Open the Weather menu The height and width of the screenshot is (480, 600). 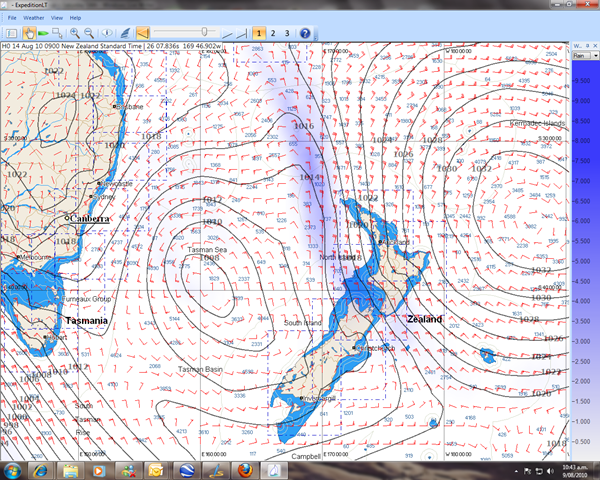click(34, 18)
